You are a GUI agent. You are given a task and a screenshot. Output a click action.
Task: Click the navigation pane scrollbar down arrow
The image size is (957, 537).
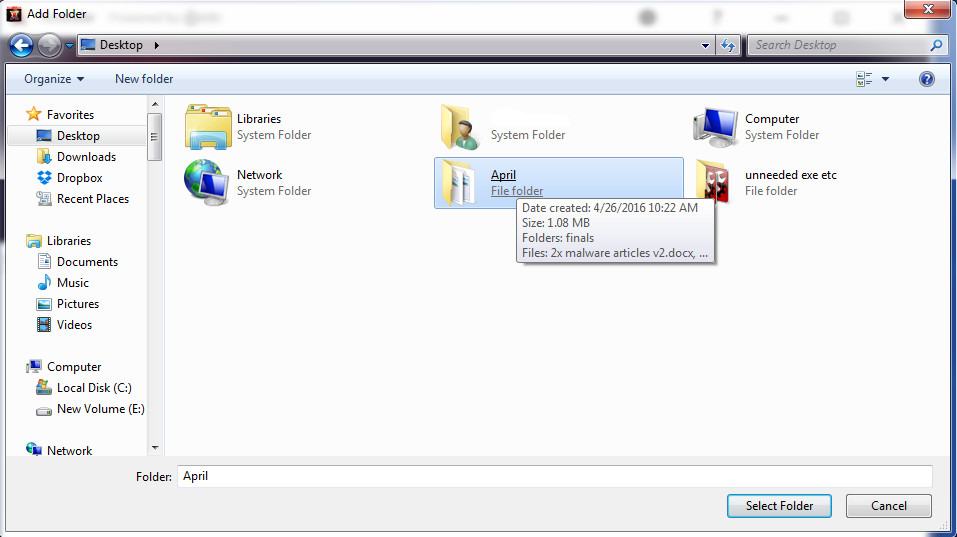[155, 447]
